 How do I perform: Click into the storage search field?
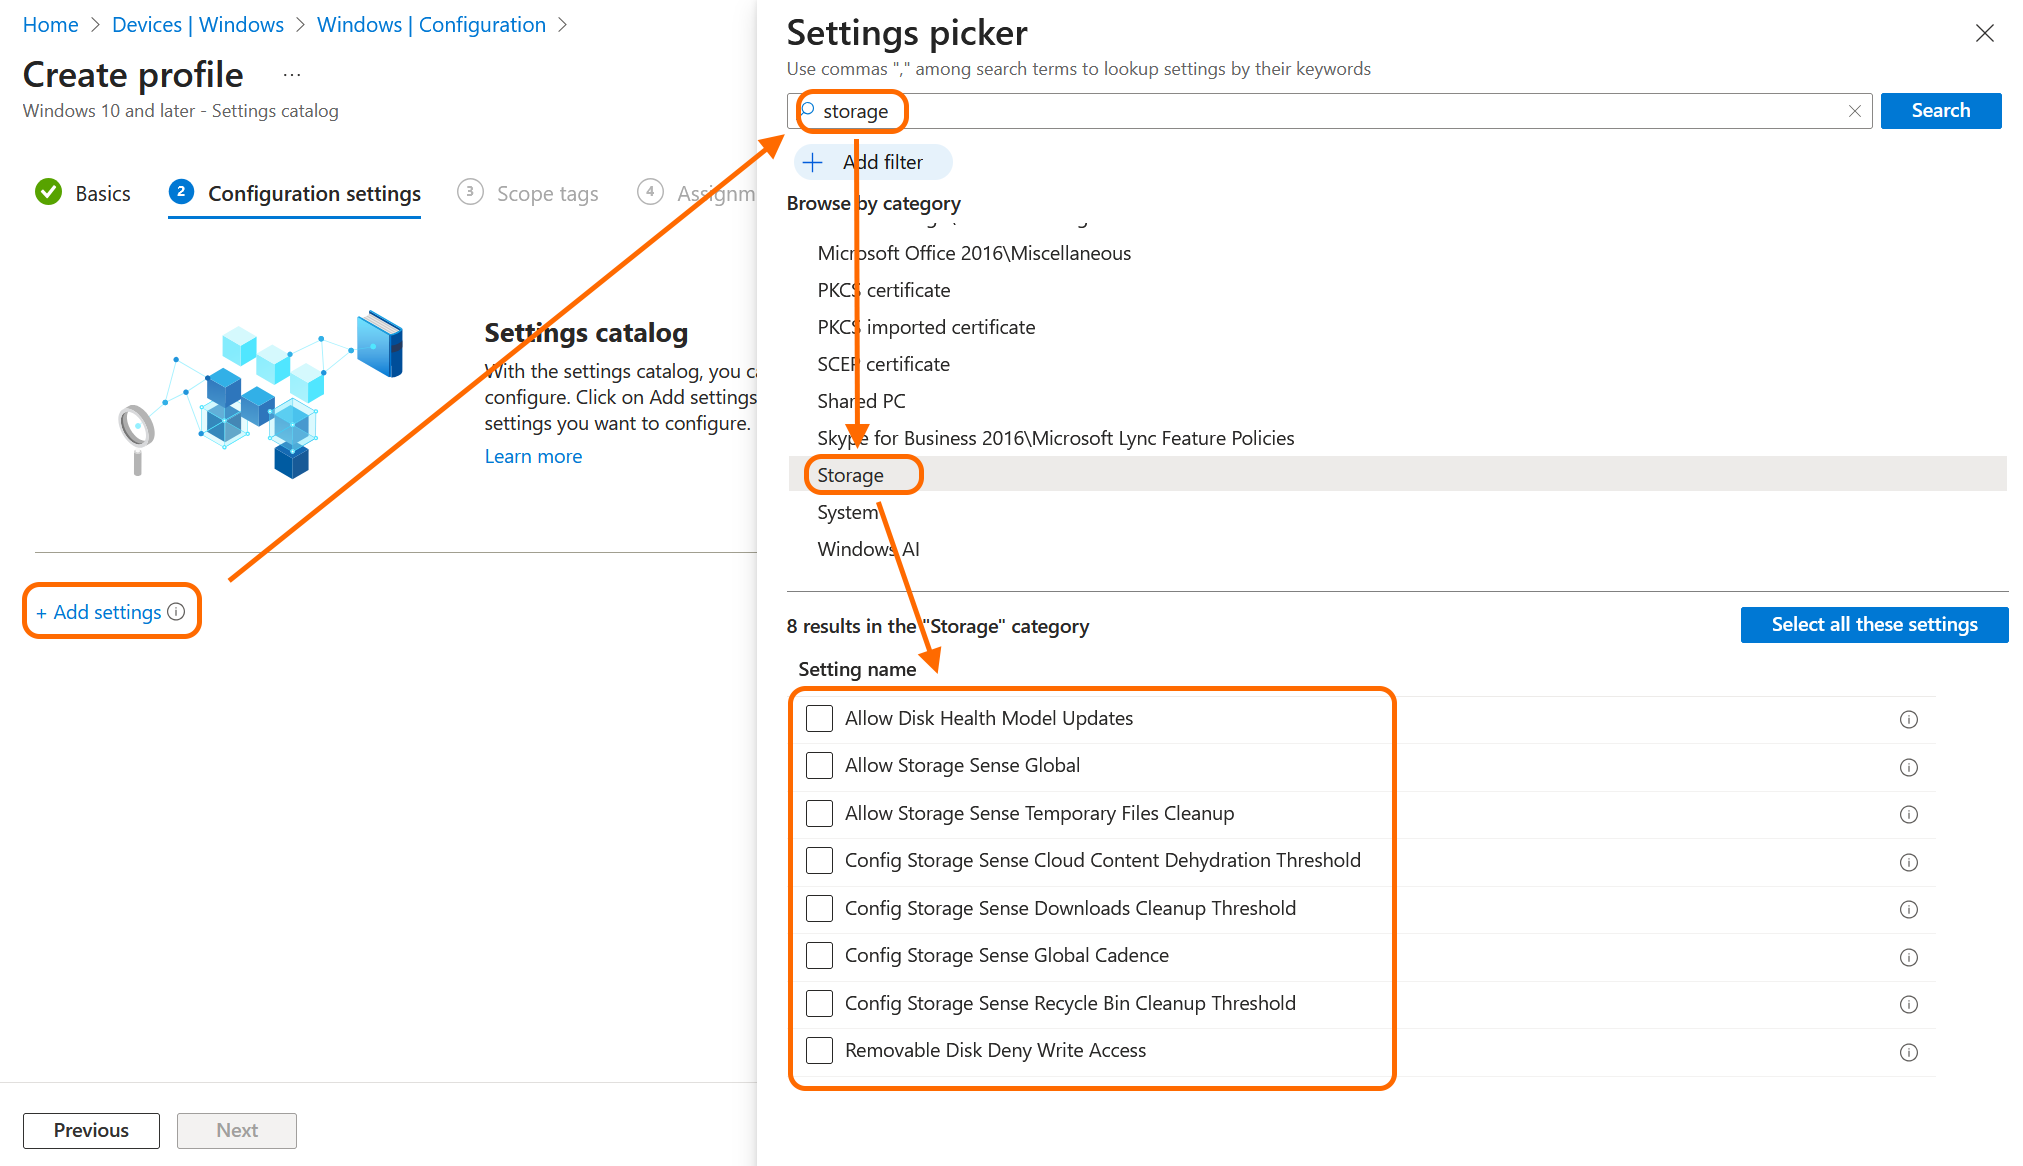pos(1300,111)
